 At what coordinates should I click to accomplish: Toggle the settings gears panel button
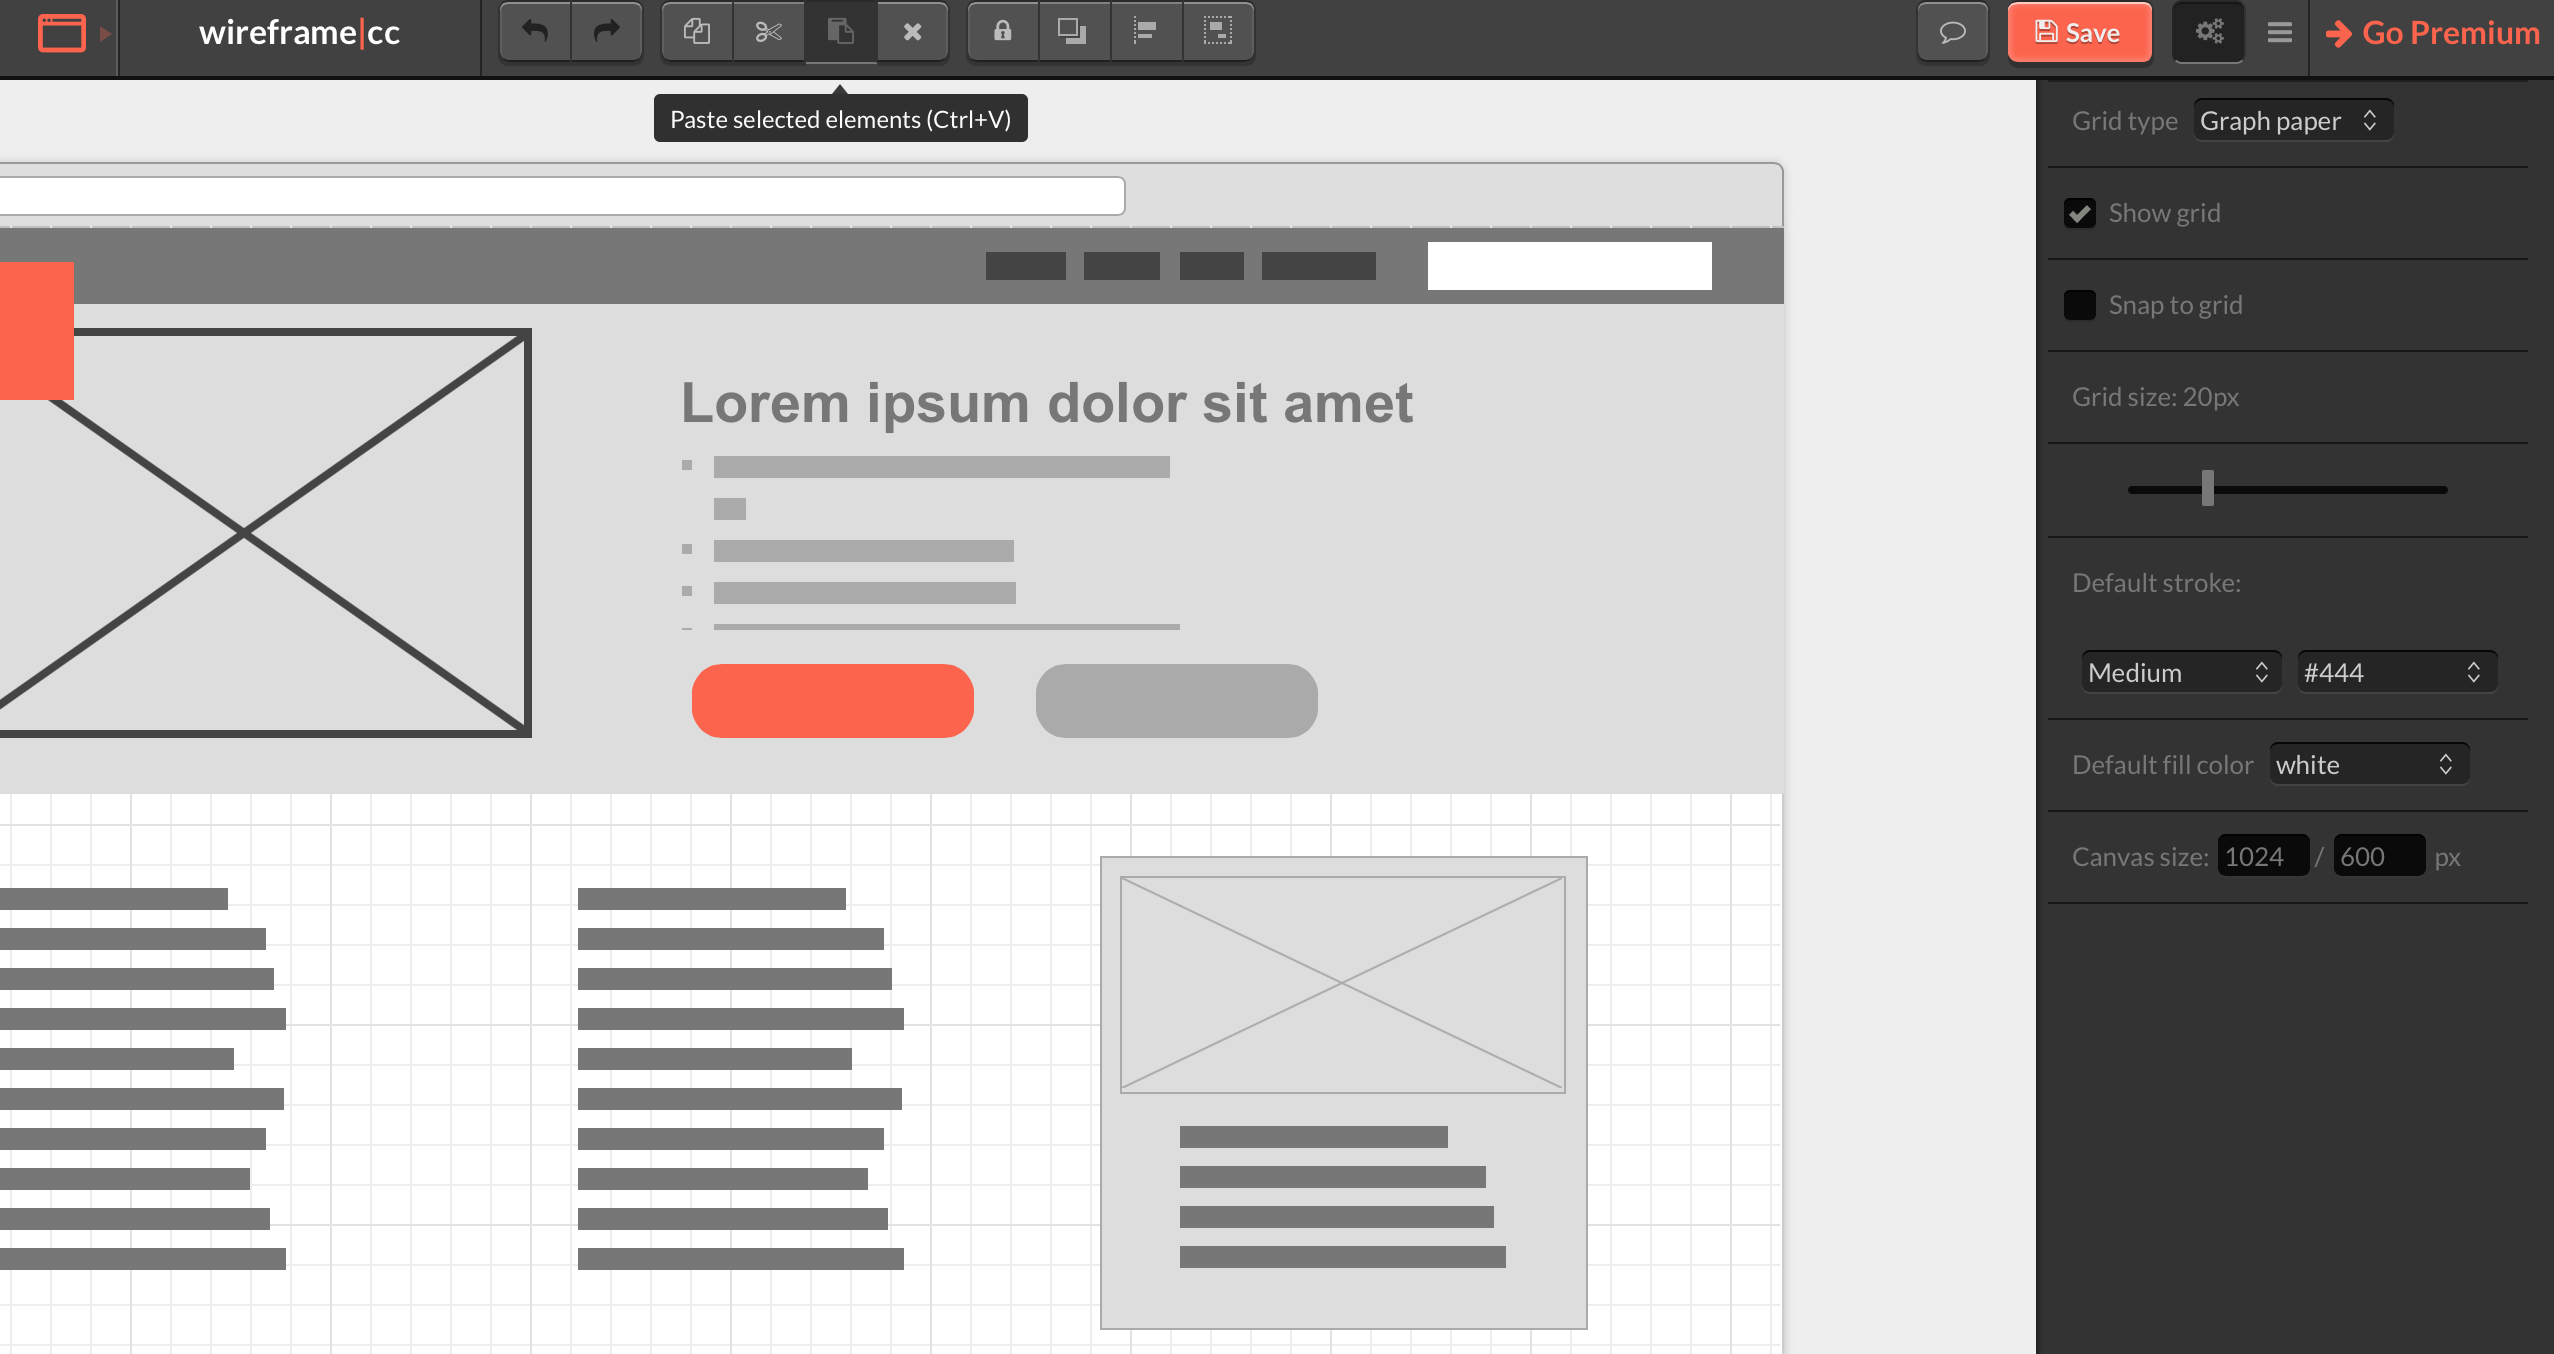2209,32
